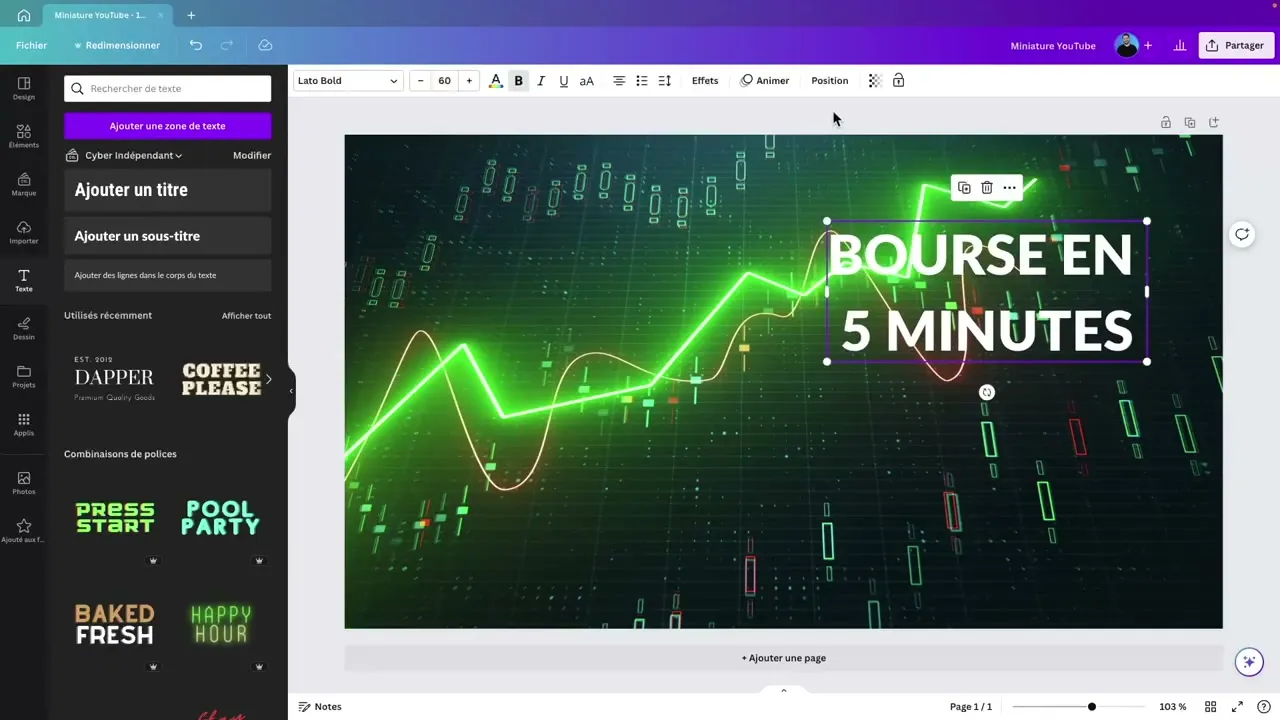Expand the Cyber Indépendant font set
The width and height of the screenshot is (1280, 720).
pos(178,155)
